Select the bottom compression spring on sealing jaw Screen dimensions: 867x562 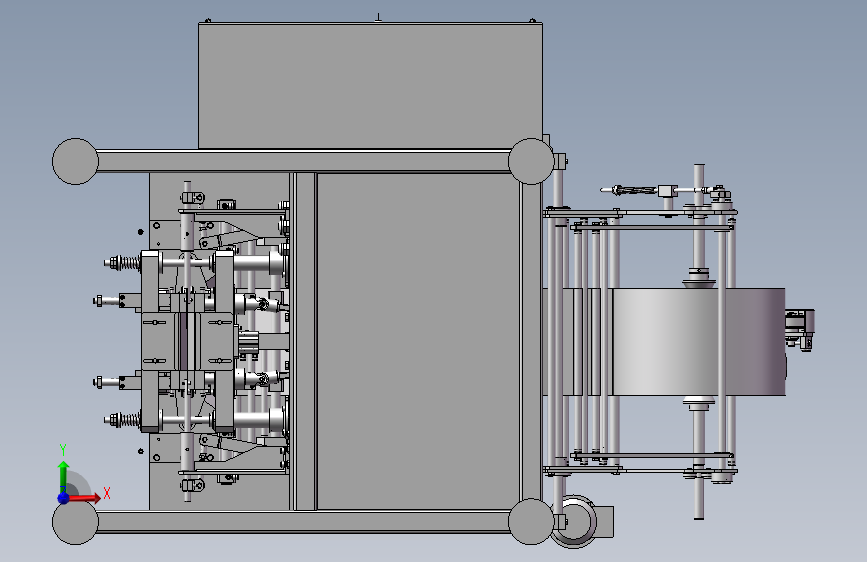pyautogui.click(x=129, y=420)
